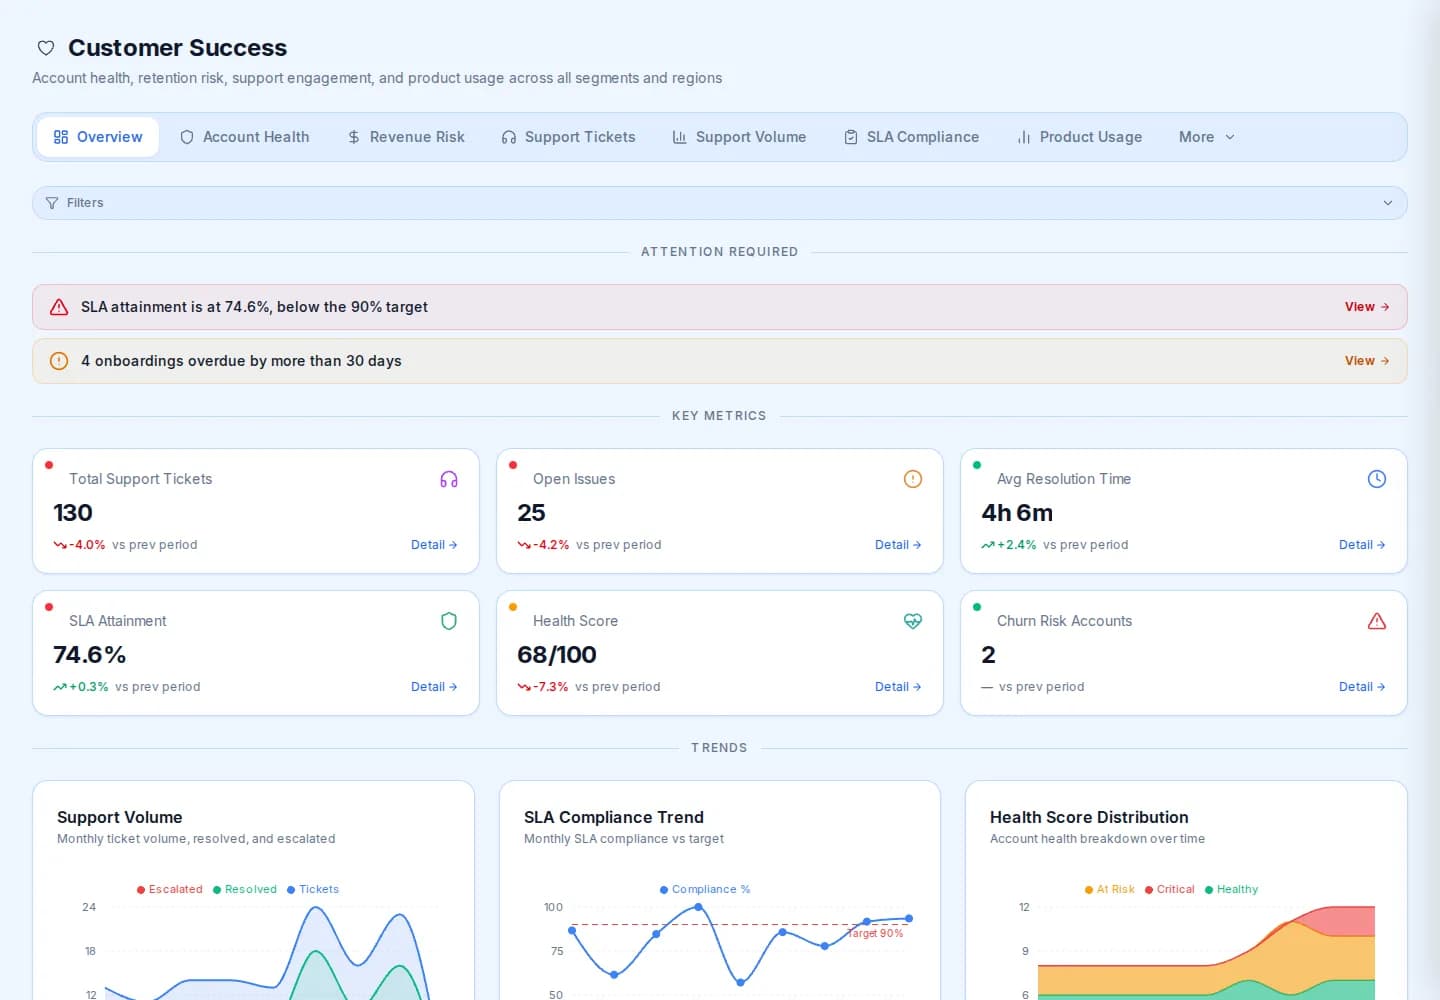Image resolution: width=1440 pixels, height=1000 pixels.
Task: Click the red warning triangle on SLA alert
Action: pyautogui.click(x=59, y=307)
